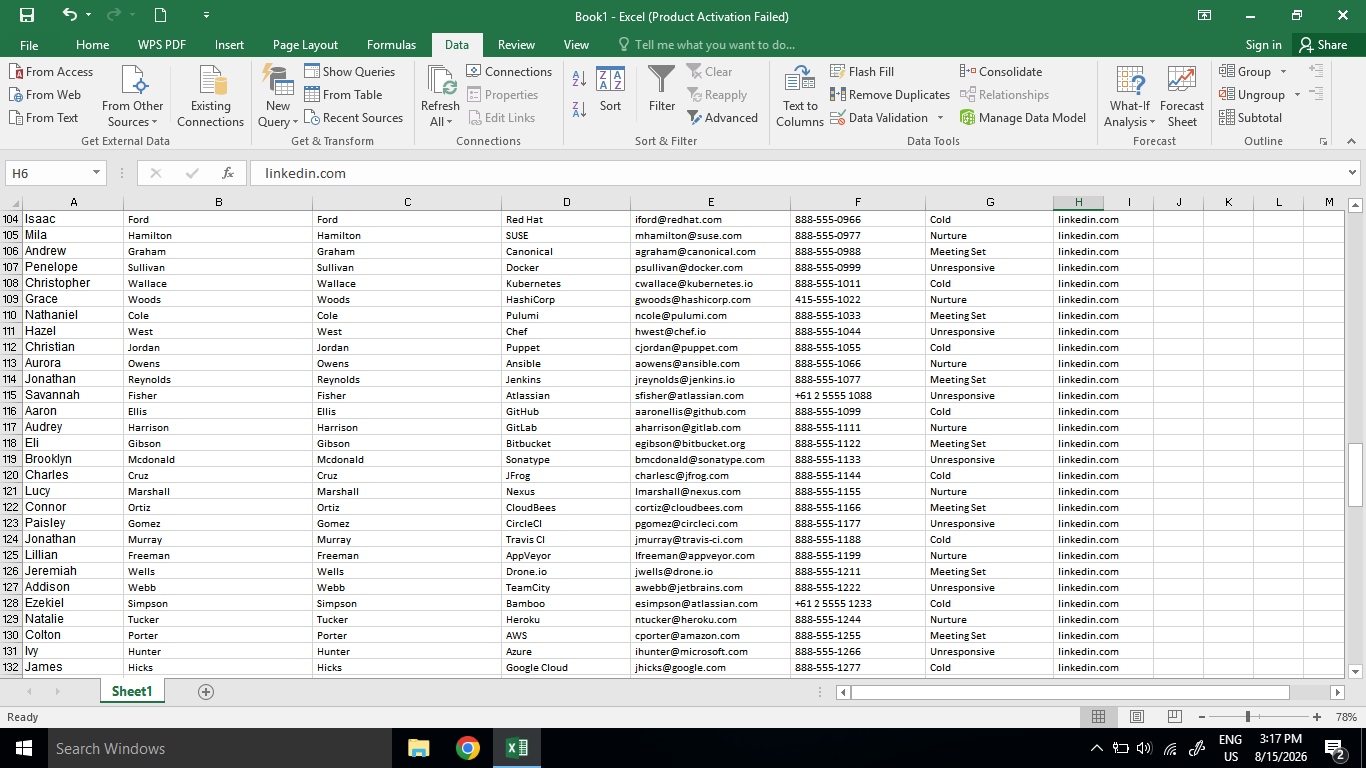The width and height of the screenshot is (1366, 768).
Task: Open the Sort dialog
Action: (x=610, y=90)
